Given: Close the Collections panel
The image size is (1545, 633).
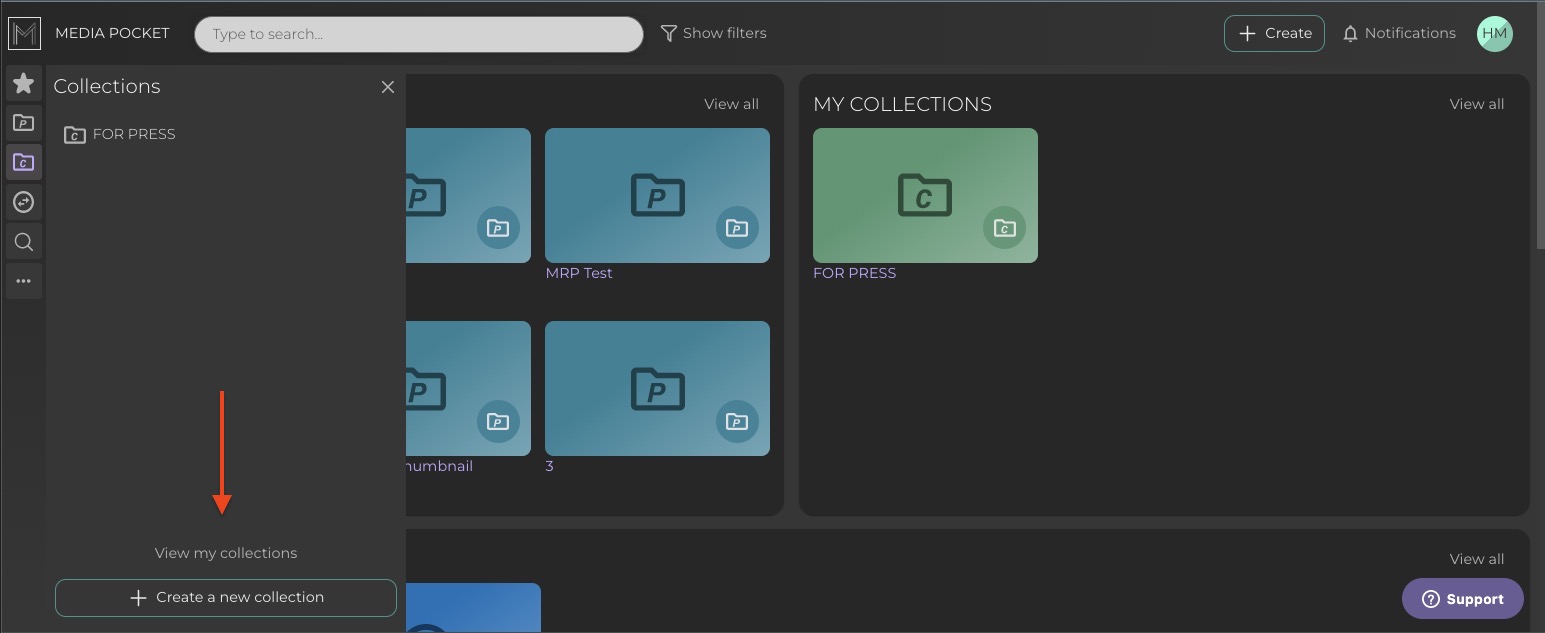Looking at the screenshot, I should [x=388, y=87].
